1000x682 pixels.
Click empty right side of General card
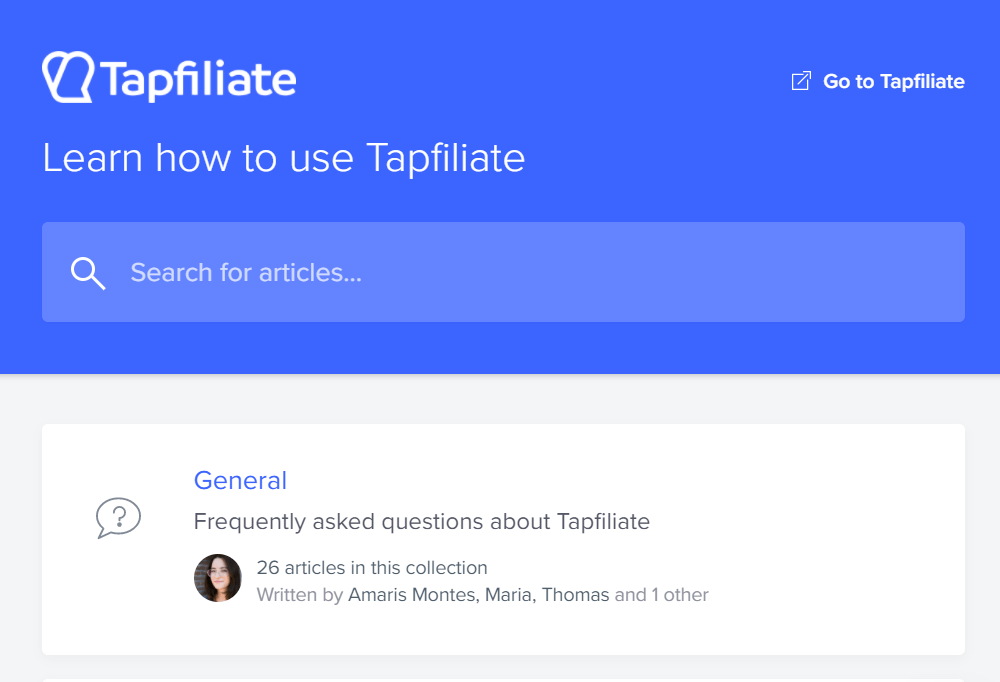[x=848, y=539]
